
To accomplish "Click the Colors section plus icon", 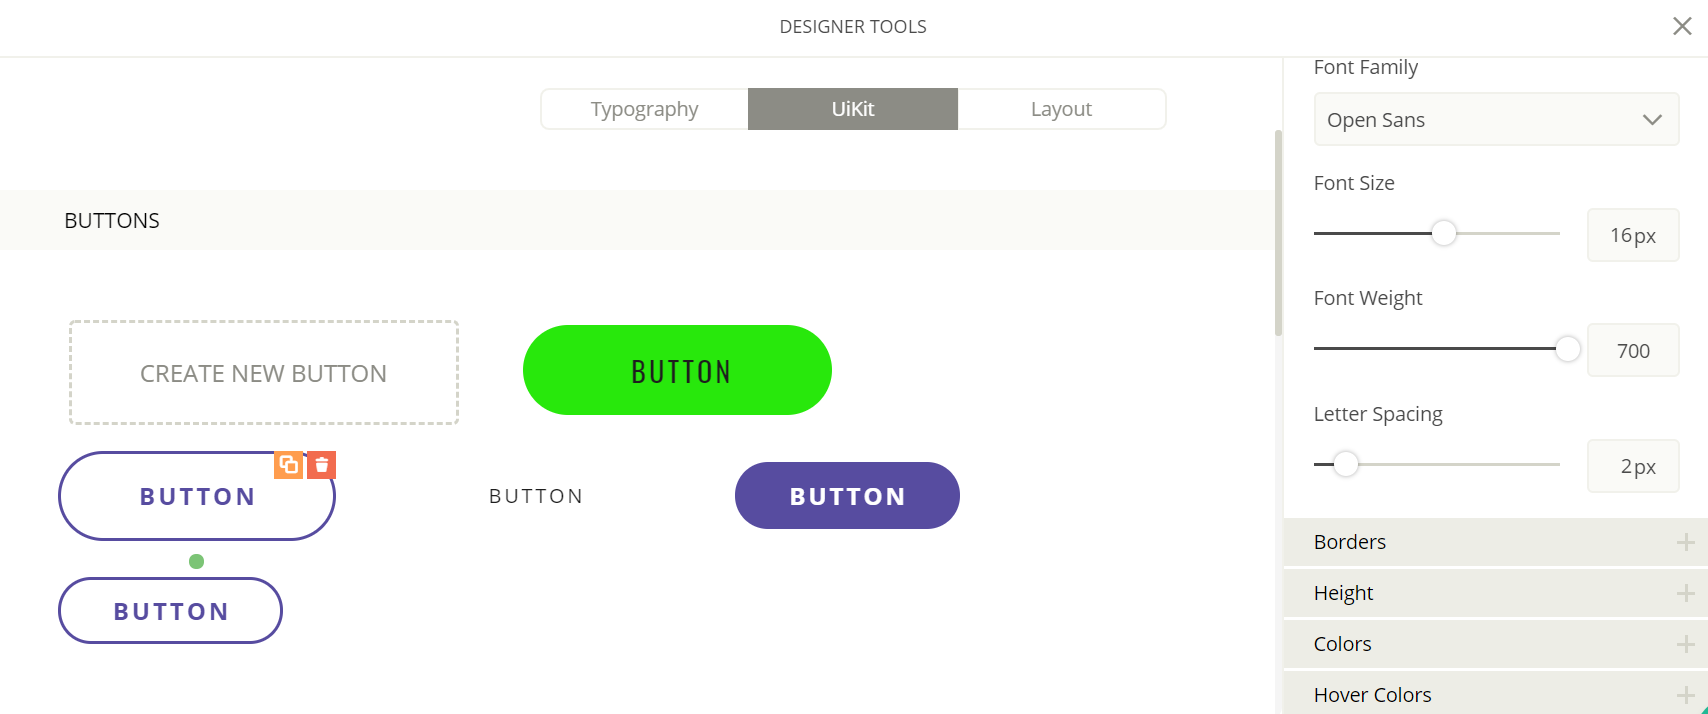I will tap(1685, 644).
